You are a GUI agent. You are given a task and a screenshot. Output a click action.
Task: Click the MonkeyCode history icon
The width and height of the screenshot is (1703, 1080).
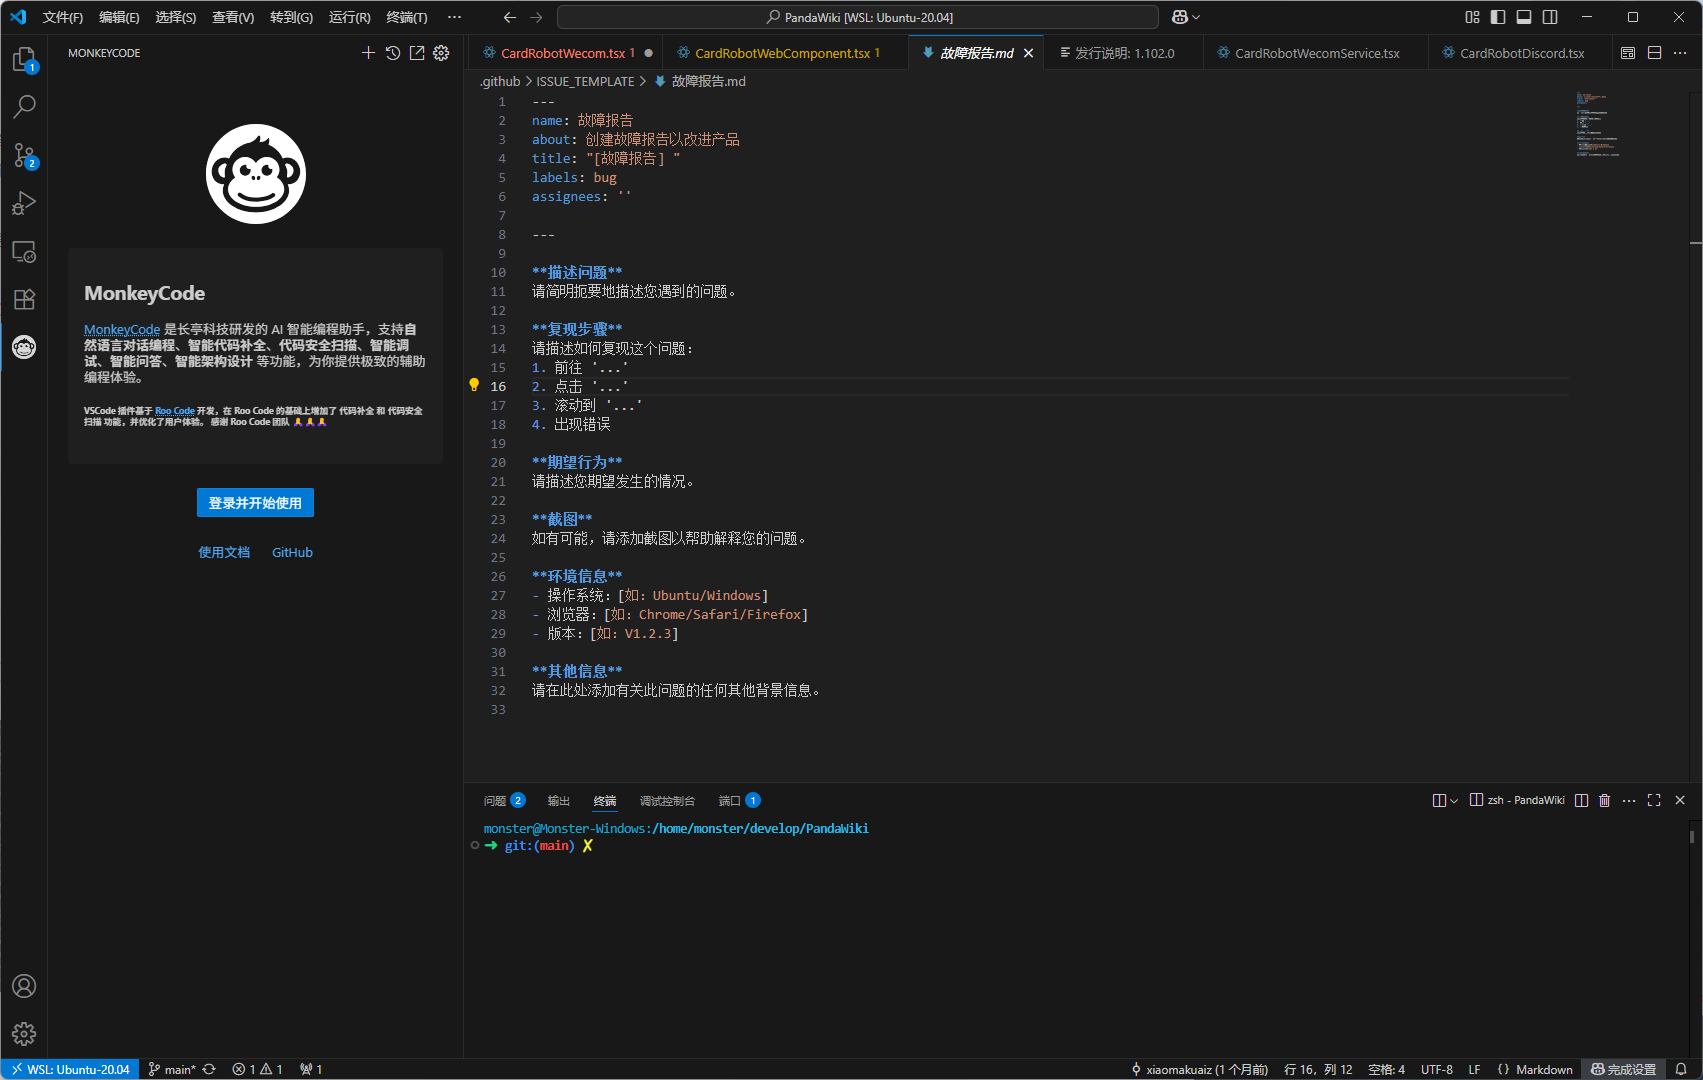coord(393,53)
